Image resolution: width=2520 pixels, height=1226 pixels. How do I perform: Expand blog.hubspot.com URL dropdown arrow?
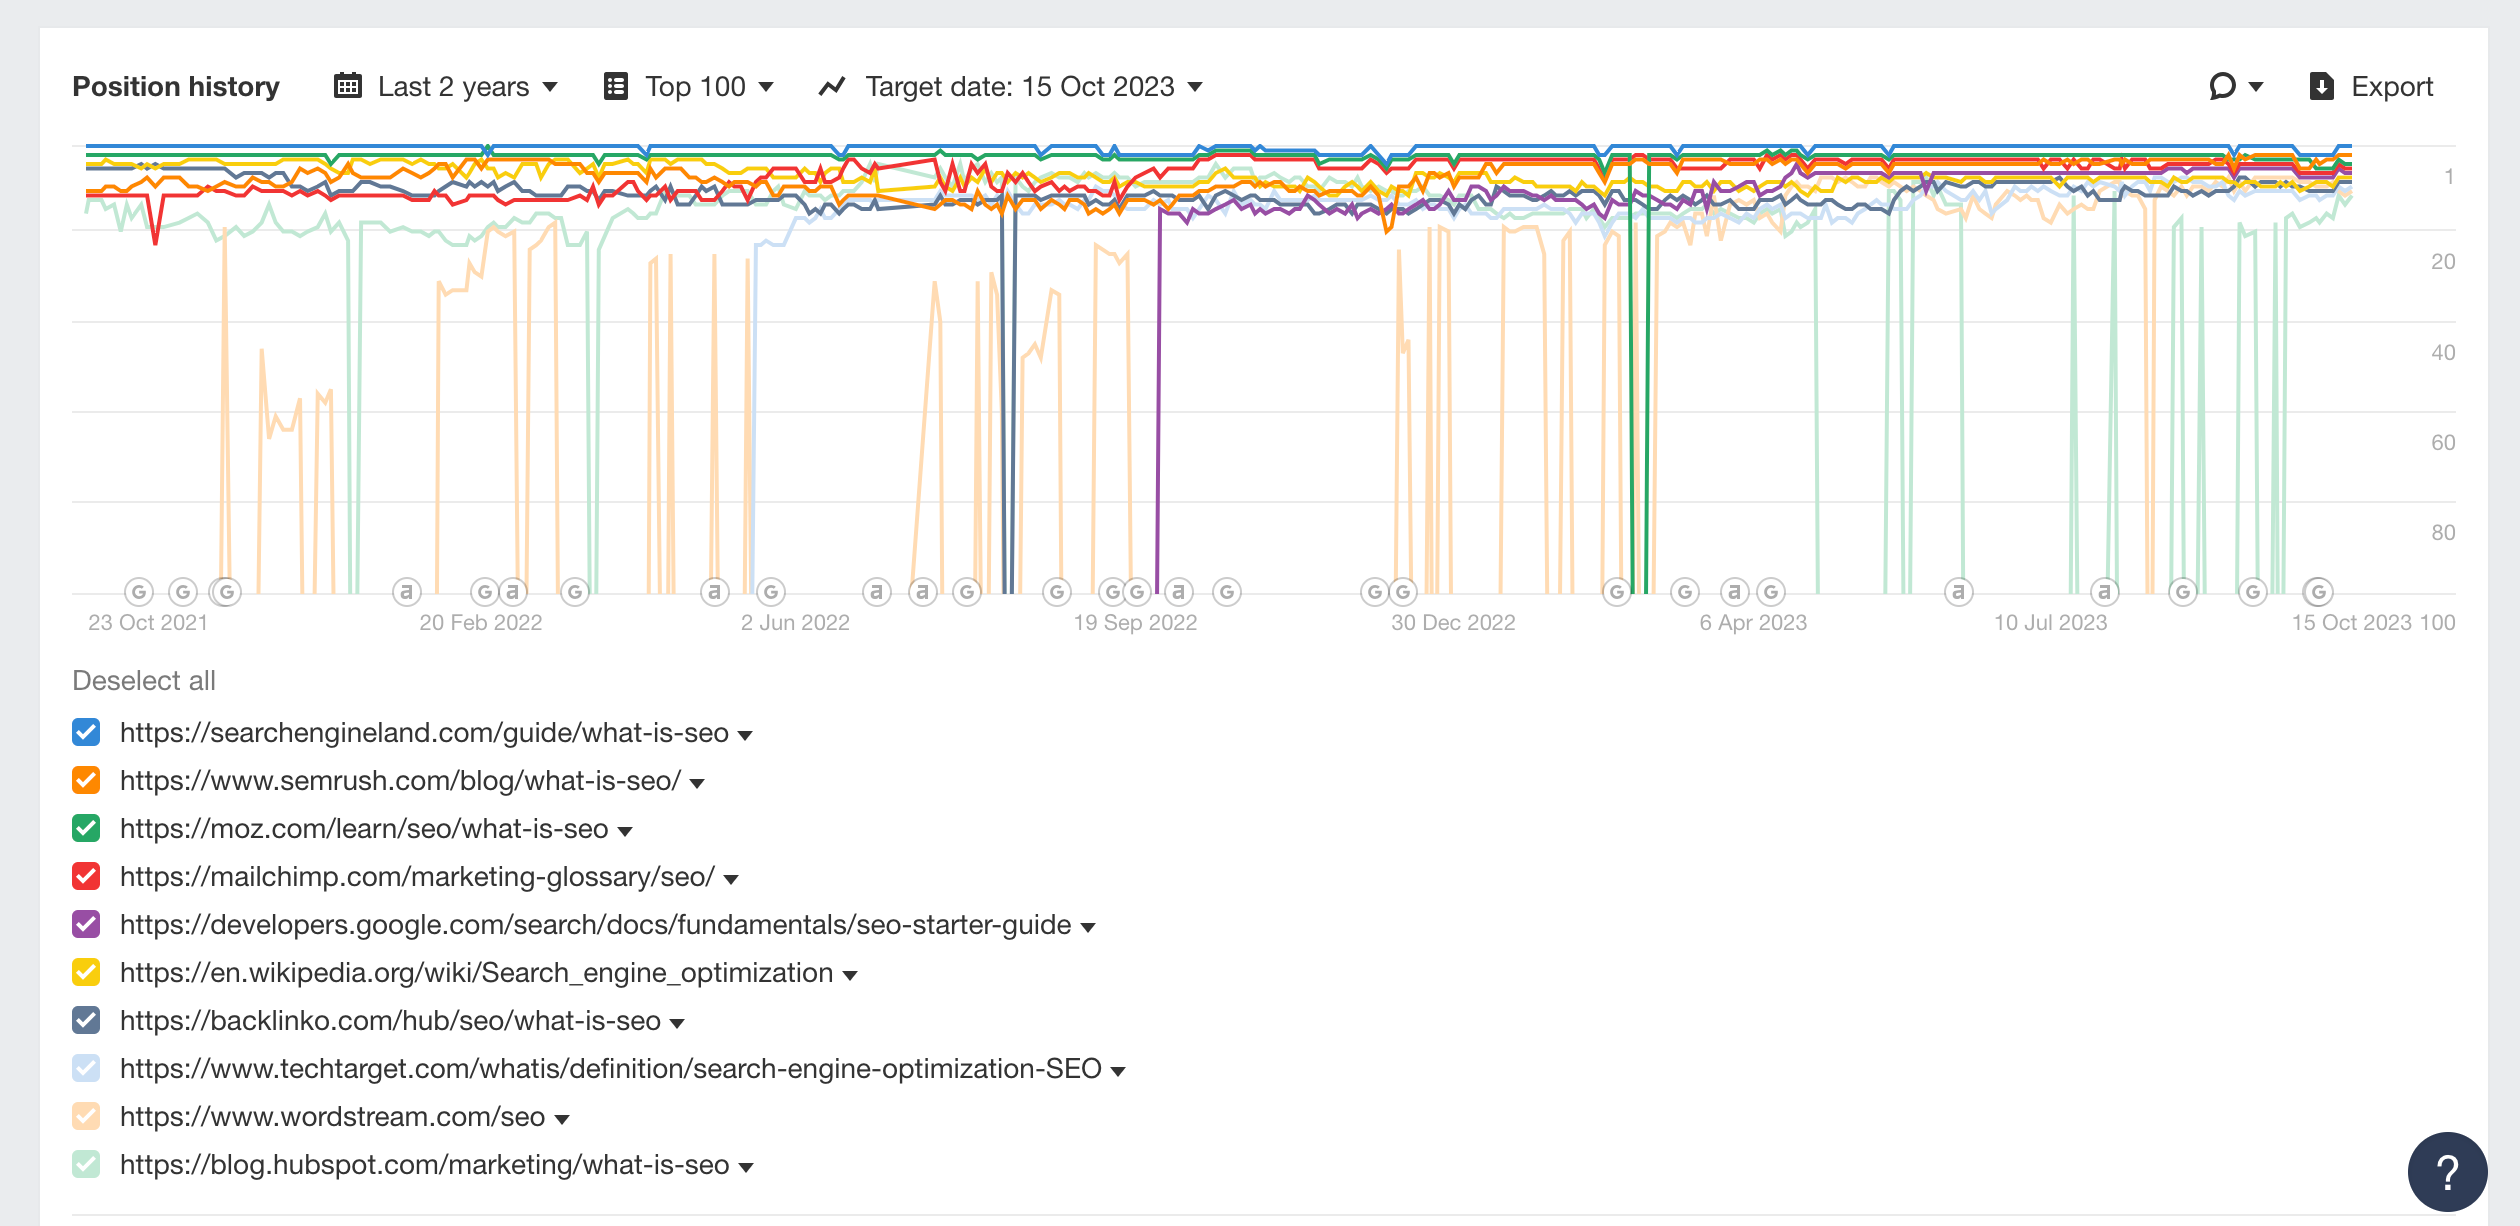point(746,1167)
